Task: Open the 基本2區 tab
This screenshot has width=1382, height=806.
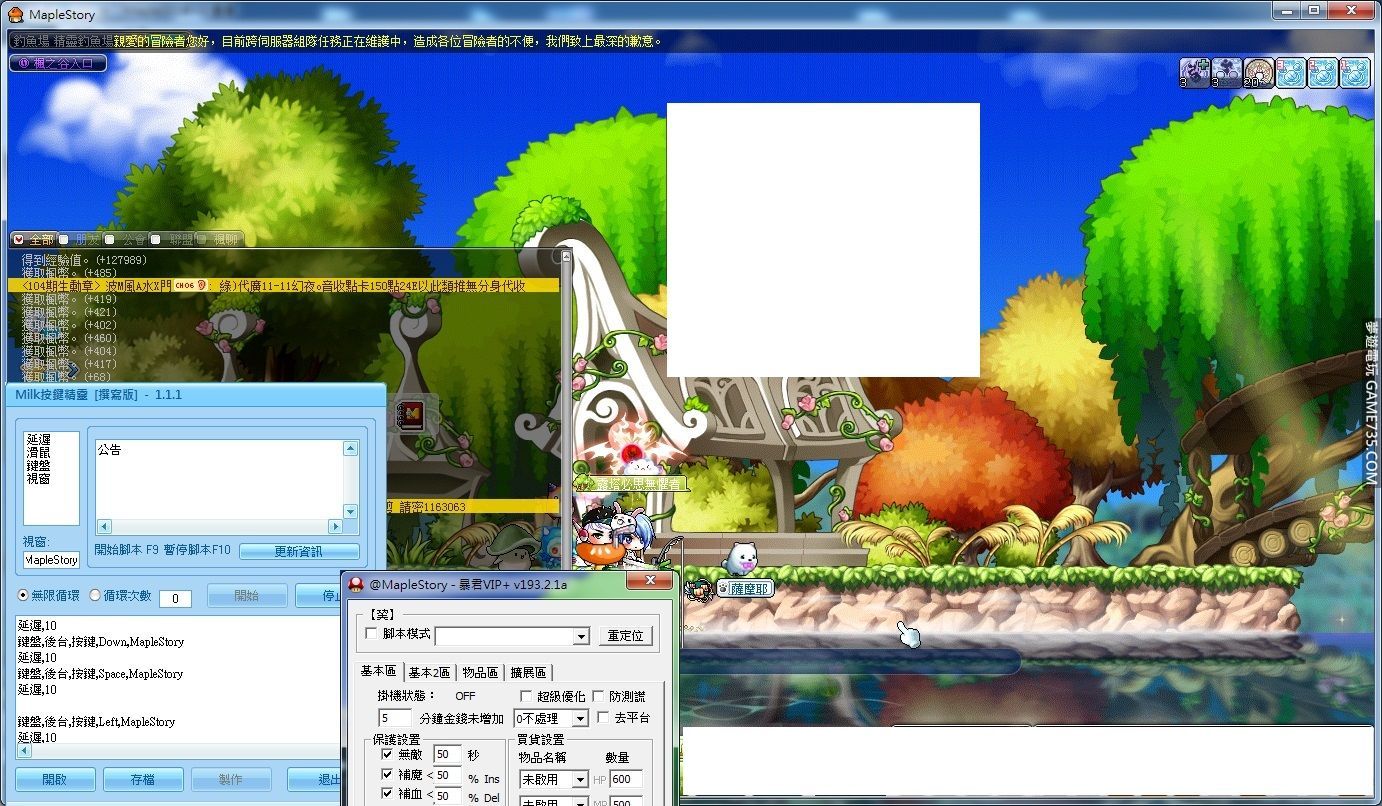Action: coord(429,672)
